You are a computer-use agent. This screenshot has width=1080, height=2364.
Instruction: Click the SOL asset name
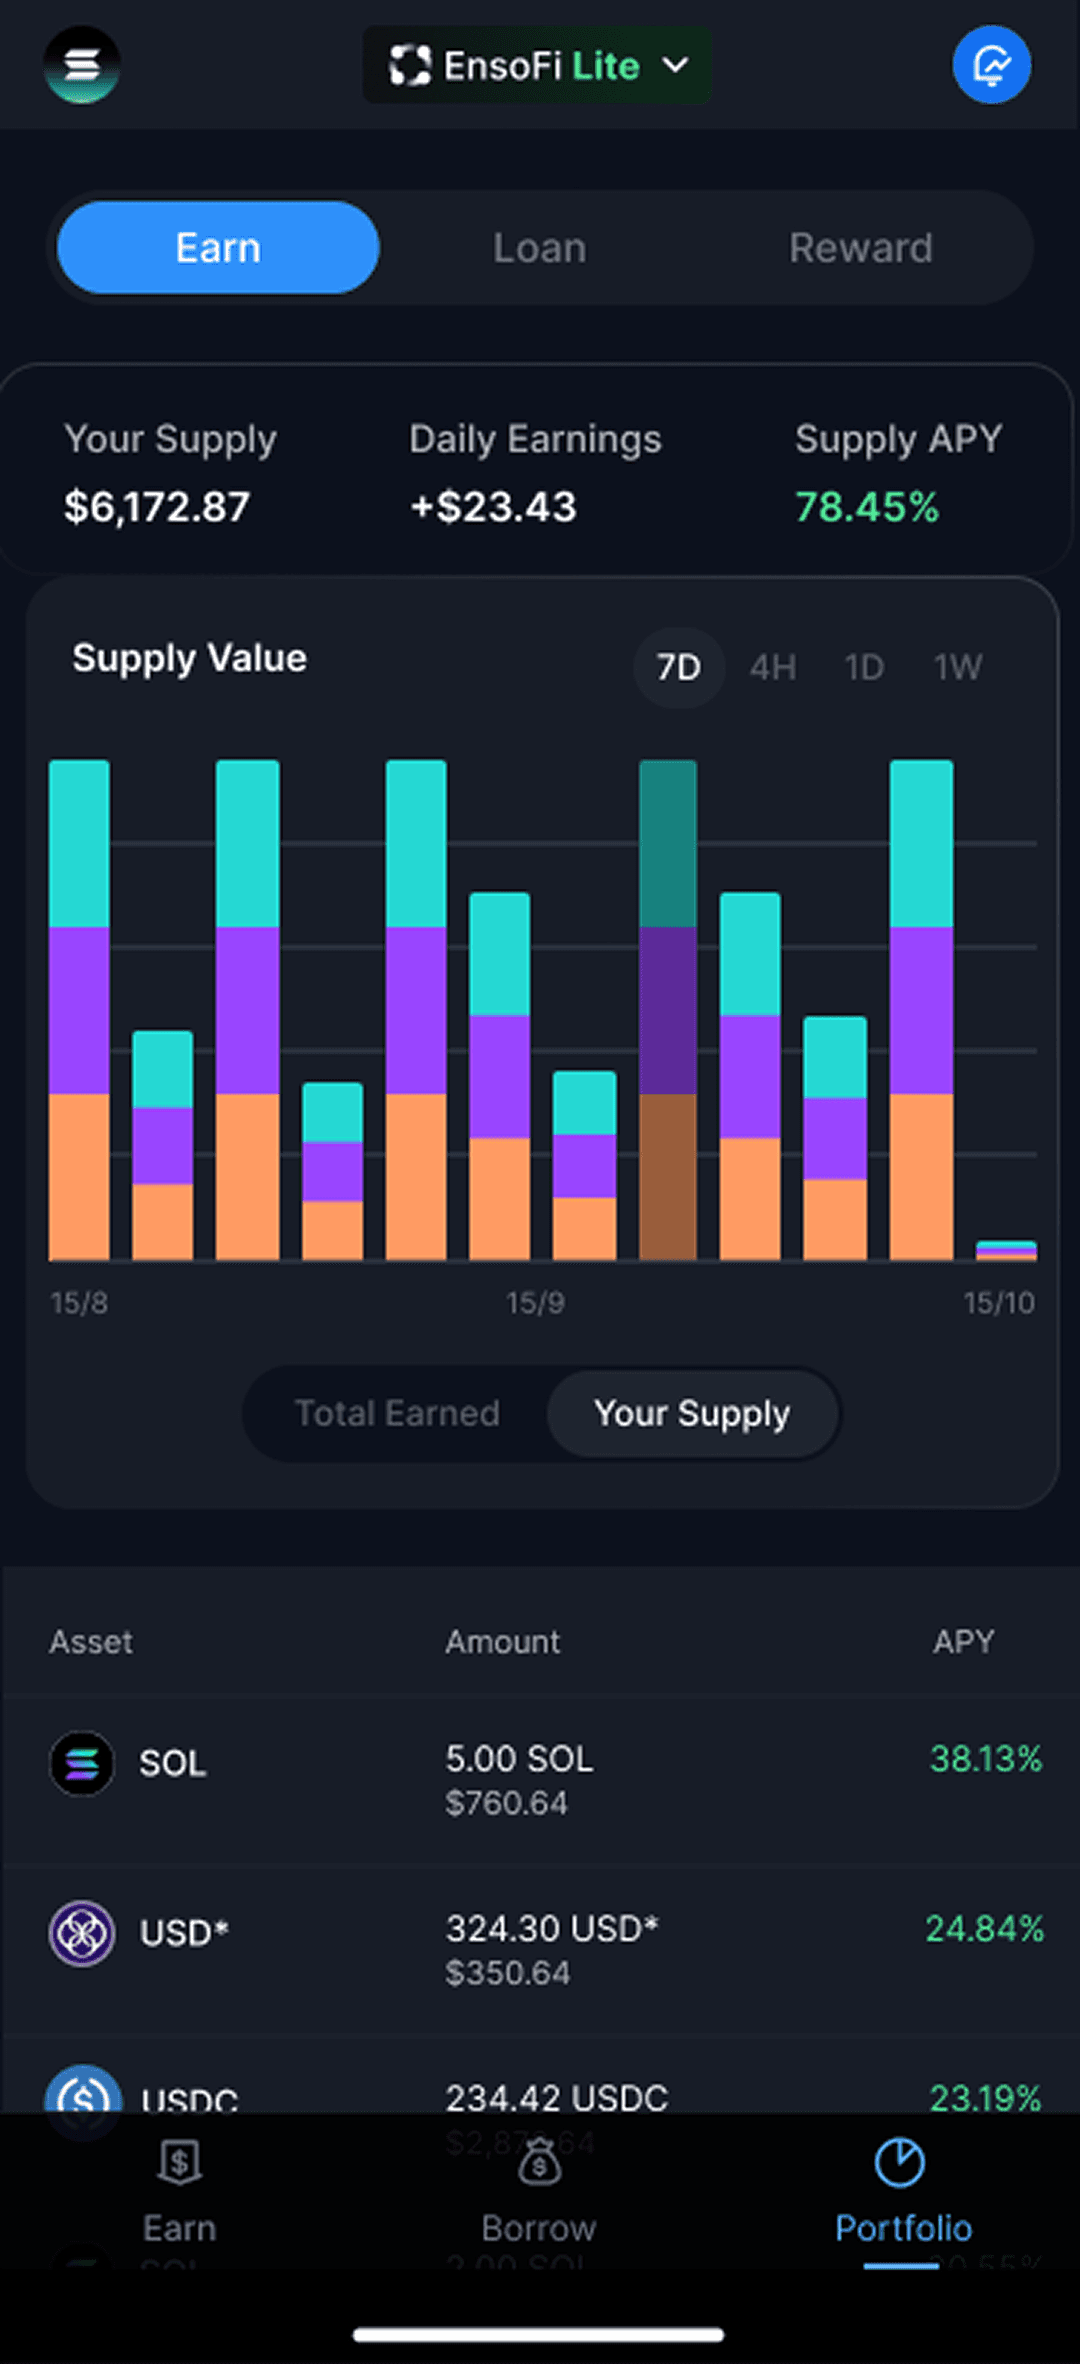pyautogui.click(x=173, y=1763)
